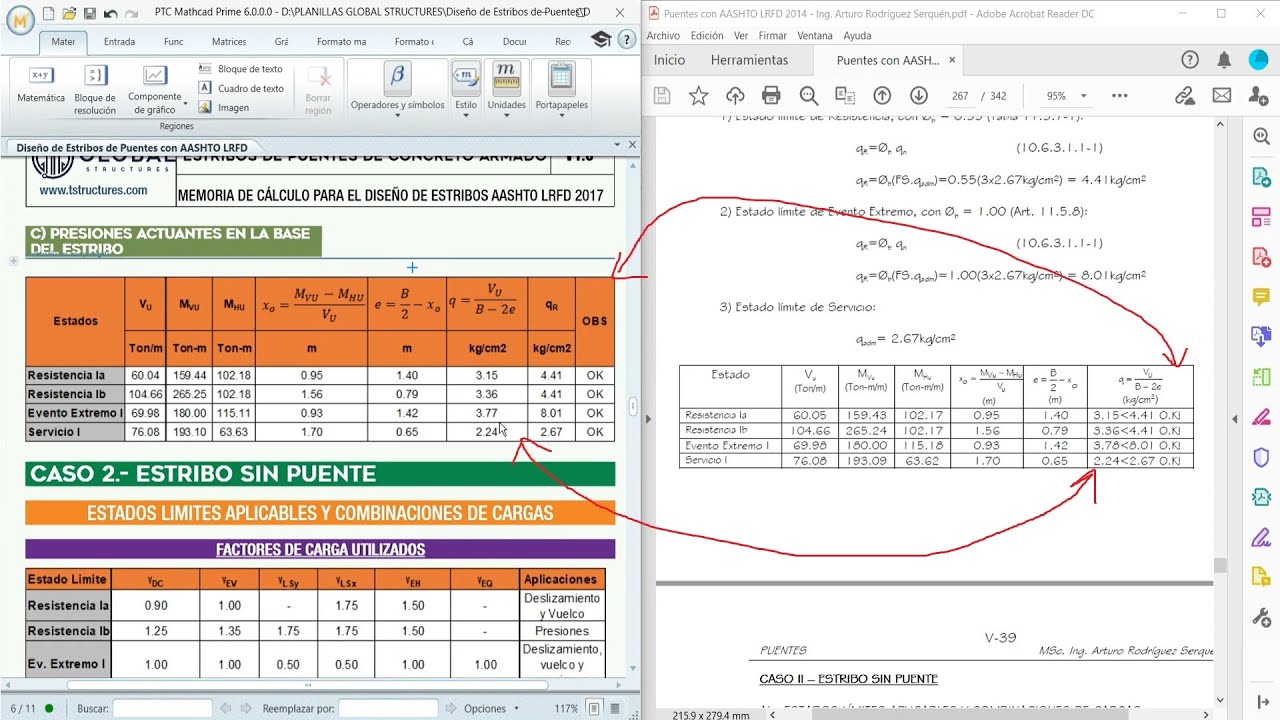Open Acrobat notifications bell
1280x720 pixels.
click(x=1224, y=60)
